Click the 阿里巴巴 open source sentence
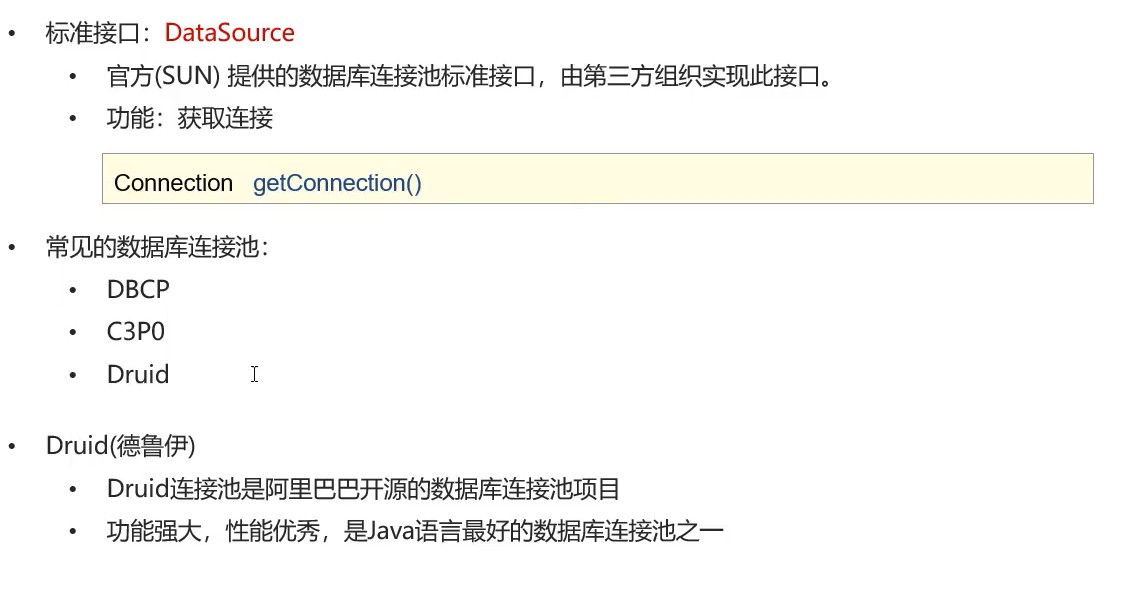The height and width of the screenshot is (602, 1131). coord(364,489)
